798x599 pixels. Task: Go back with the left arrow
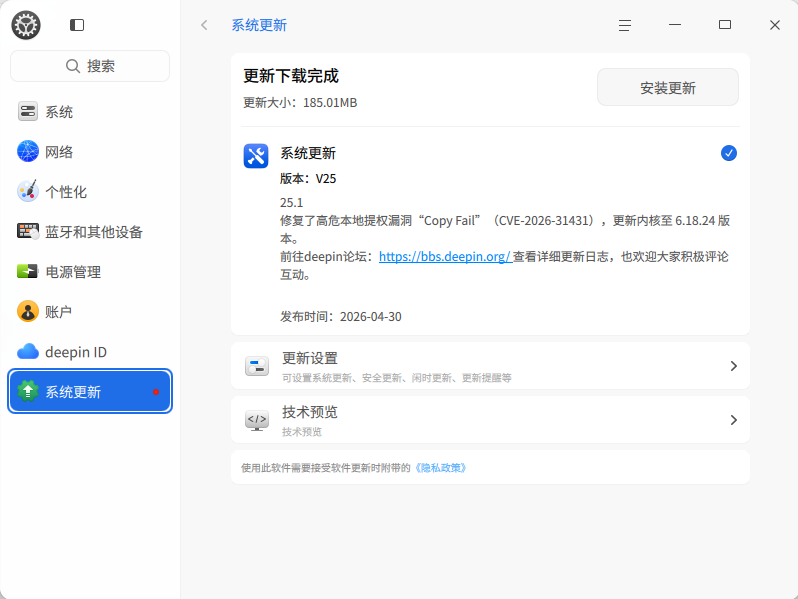click(x=205, y=25)
